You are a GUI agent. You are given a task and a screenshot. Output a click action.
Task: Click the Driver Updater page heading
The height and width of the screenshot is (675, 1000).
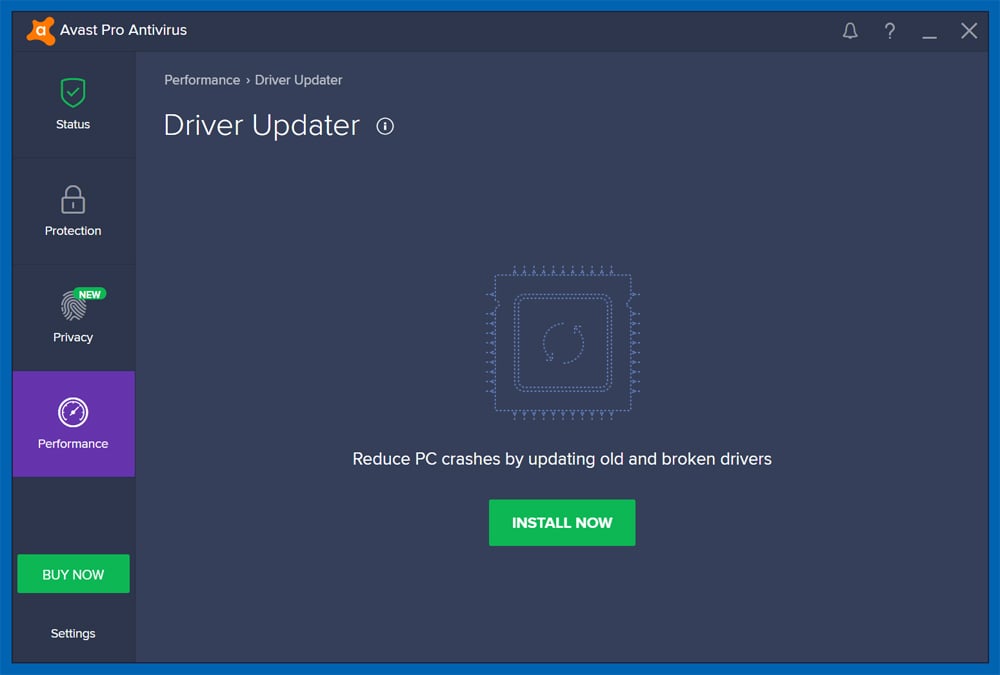pyautogui.click(x=261, y=126)
